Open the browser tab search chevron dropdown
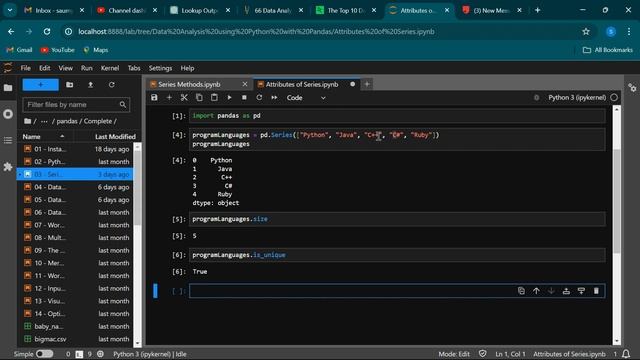Viewport: 640px width, 360px height. point(10,10)
